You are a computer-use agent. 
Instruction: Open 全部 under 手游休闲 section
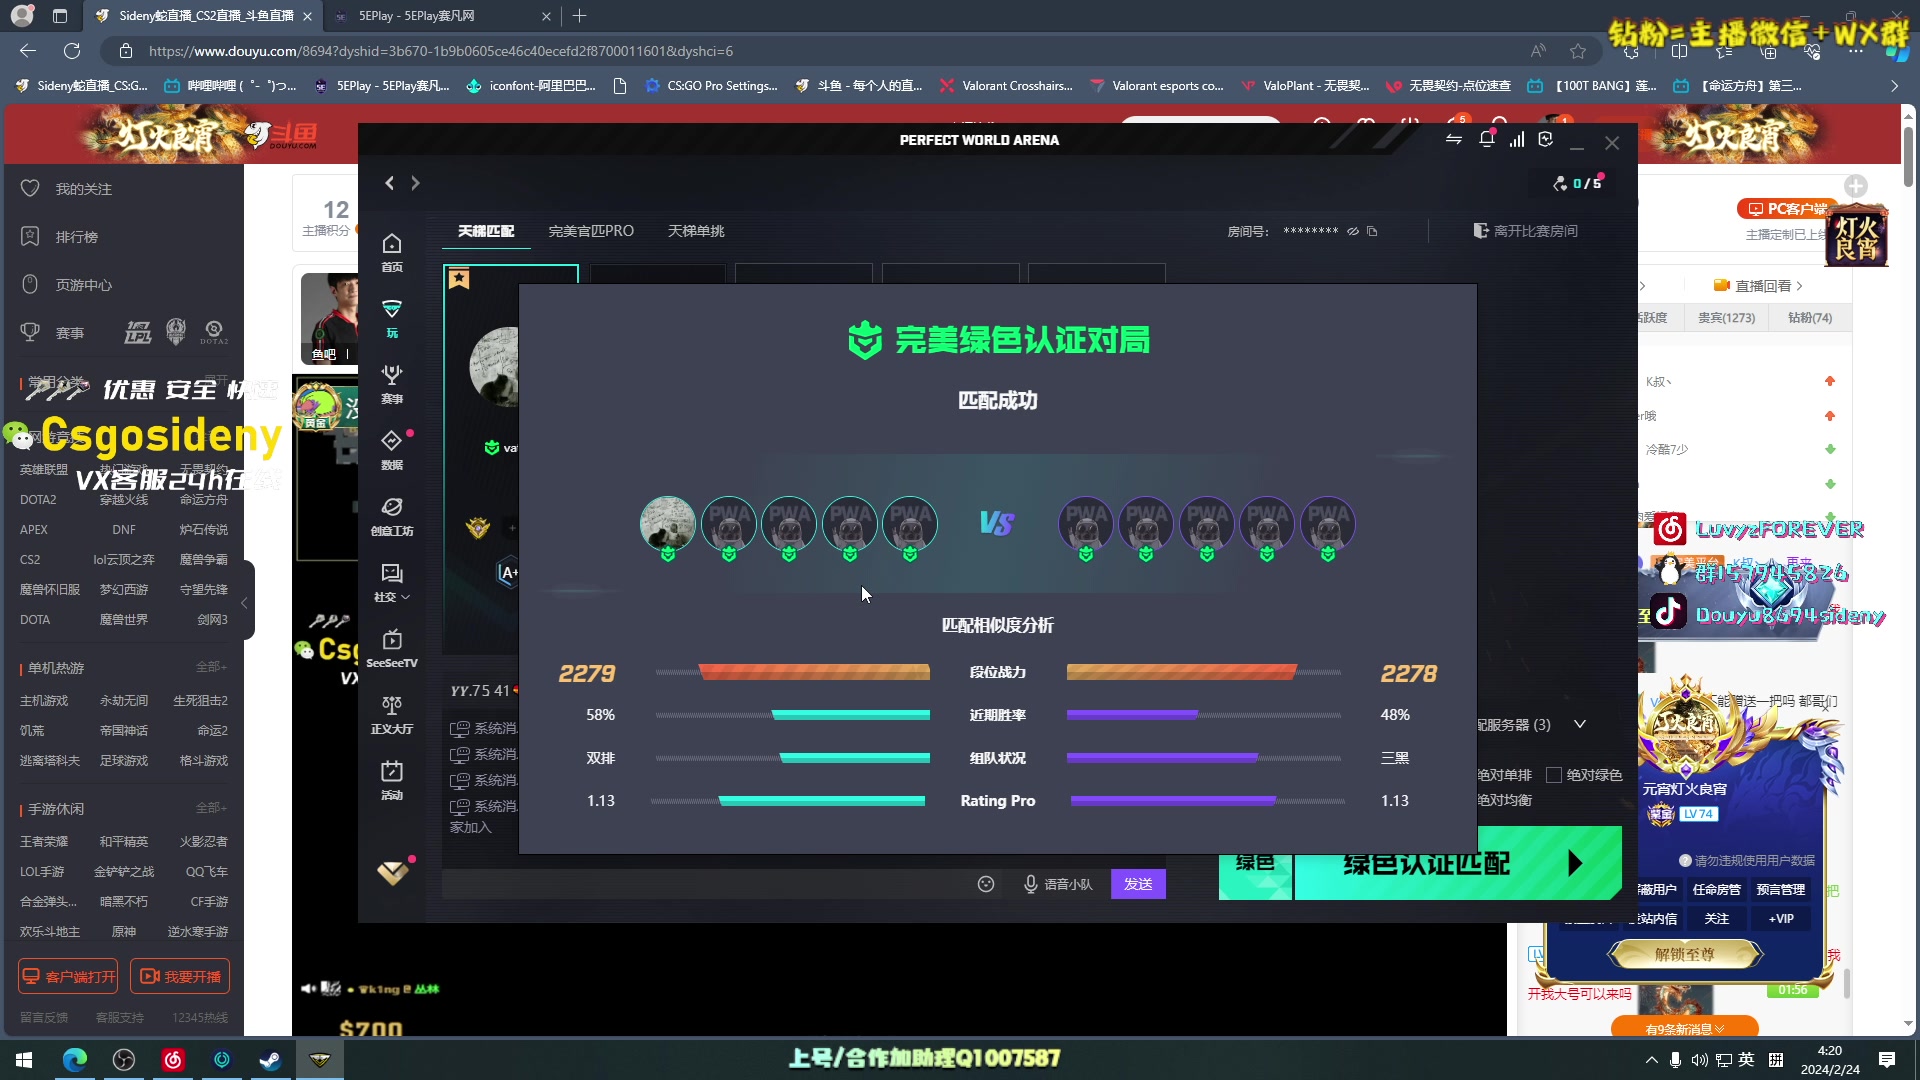211,808
